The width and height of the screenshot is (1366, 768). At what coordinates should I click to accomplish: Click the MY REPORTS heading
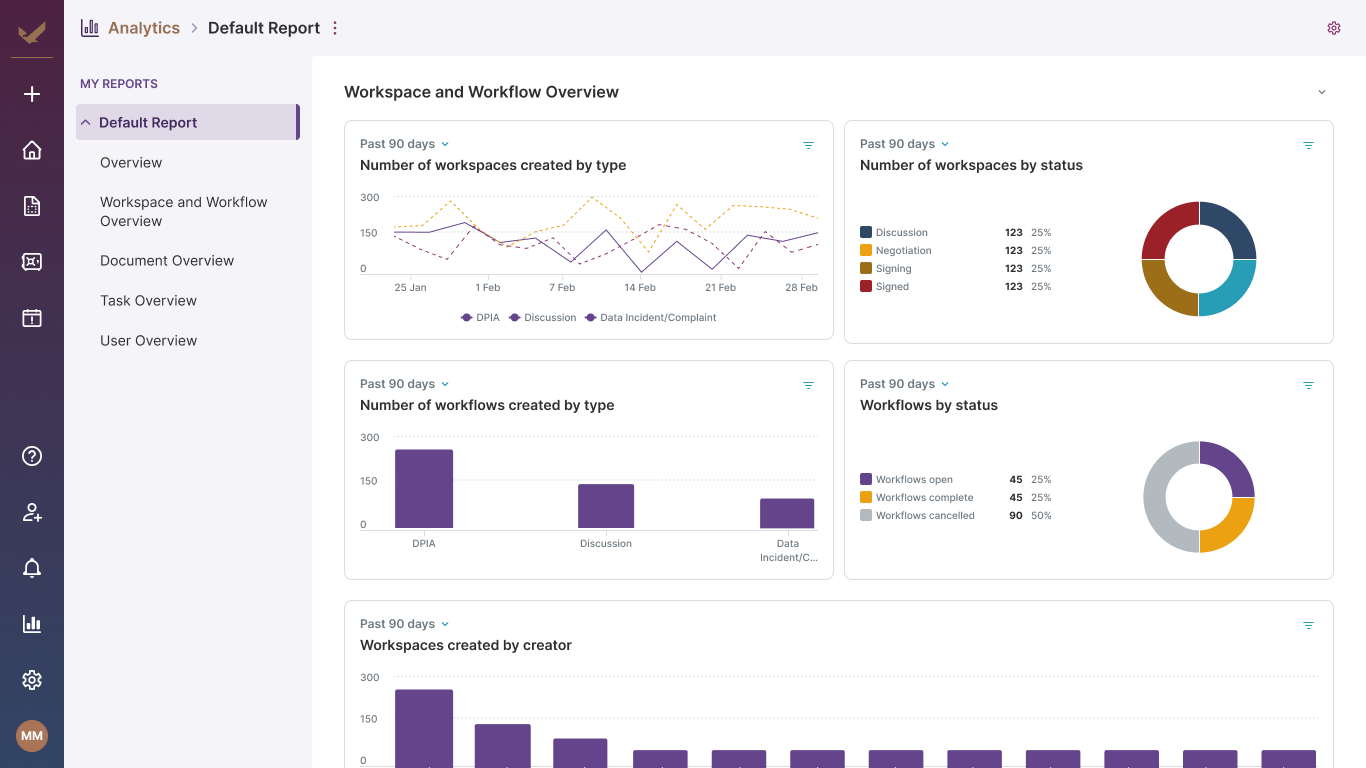click(x=119, y=84)
